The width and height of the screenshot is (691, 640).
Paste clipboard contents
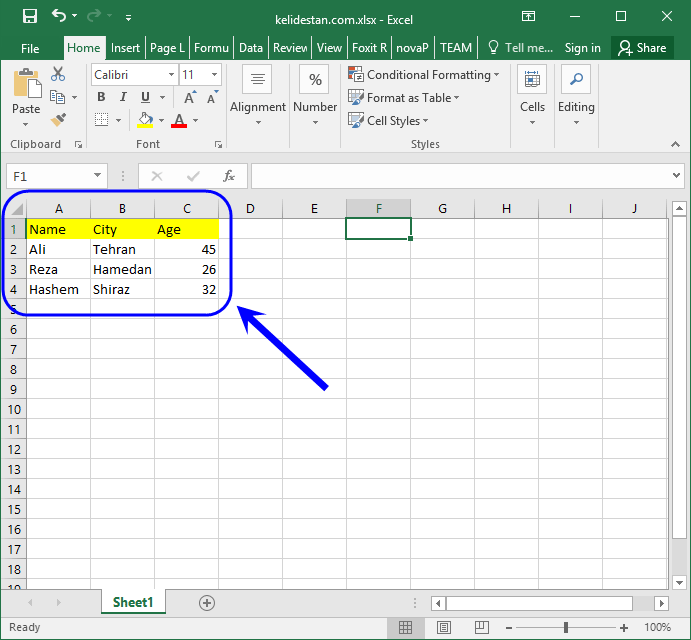click(x=26, y=84)
